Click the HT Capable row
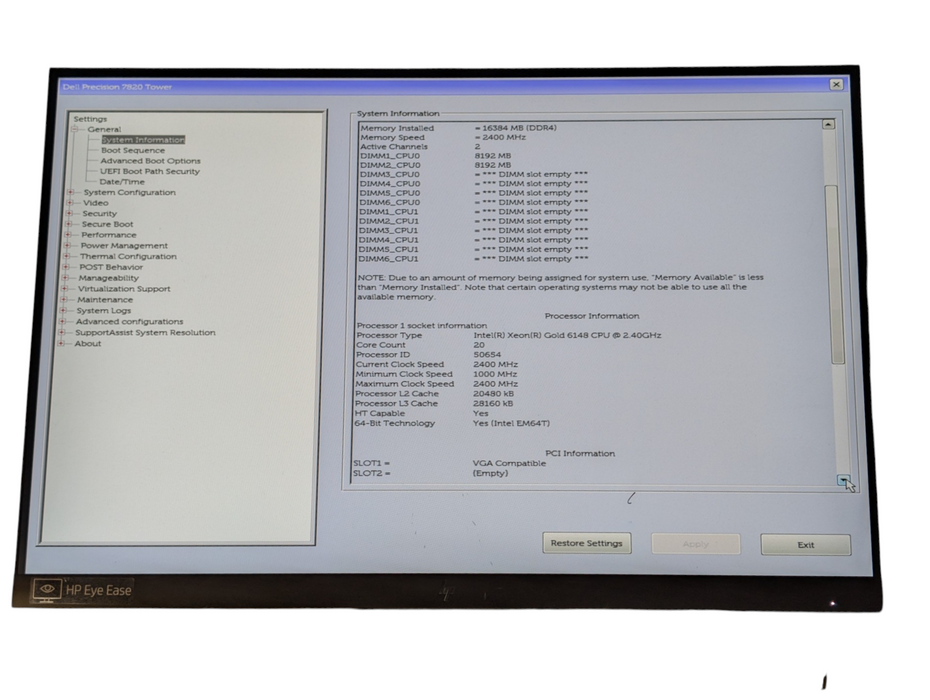This screenshot has width=930, height=700. tap(422, 413)
